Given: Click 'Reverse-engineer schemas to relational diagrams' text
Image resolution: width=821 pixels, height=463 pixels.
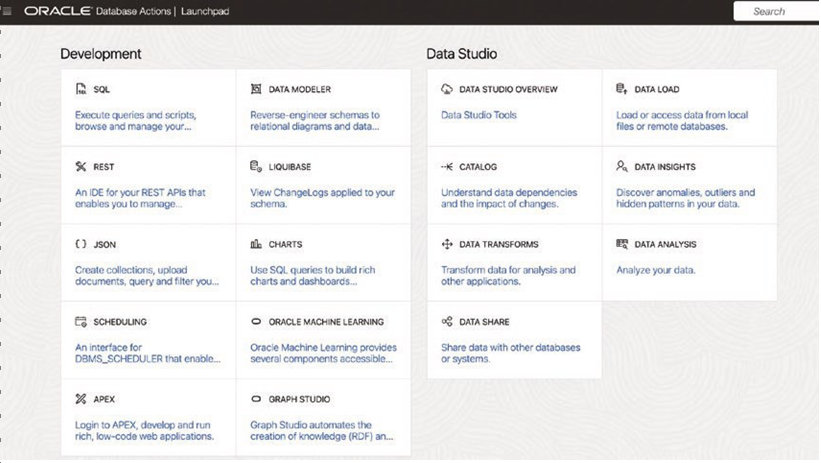Looking at the screenshot, I should click(315, 120).
